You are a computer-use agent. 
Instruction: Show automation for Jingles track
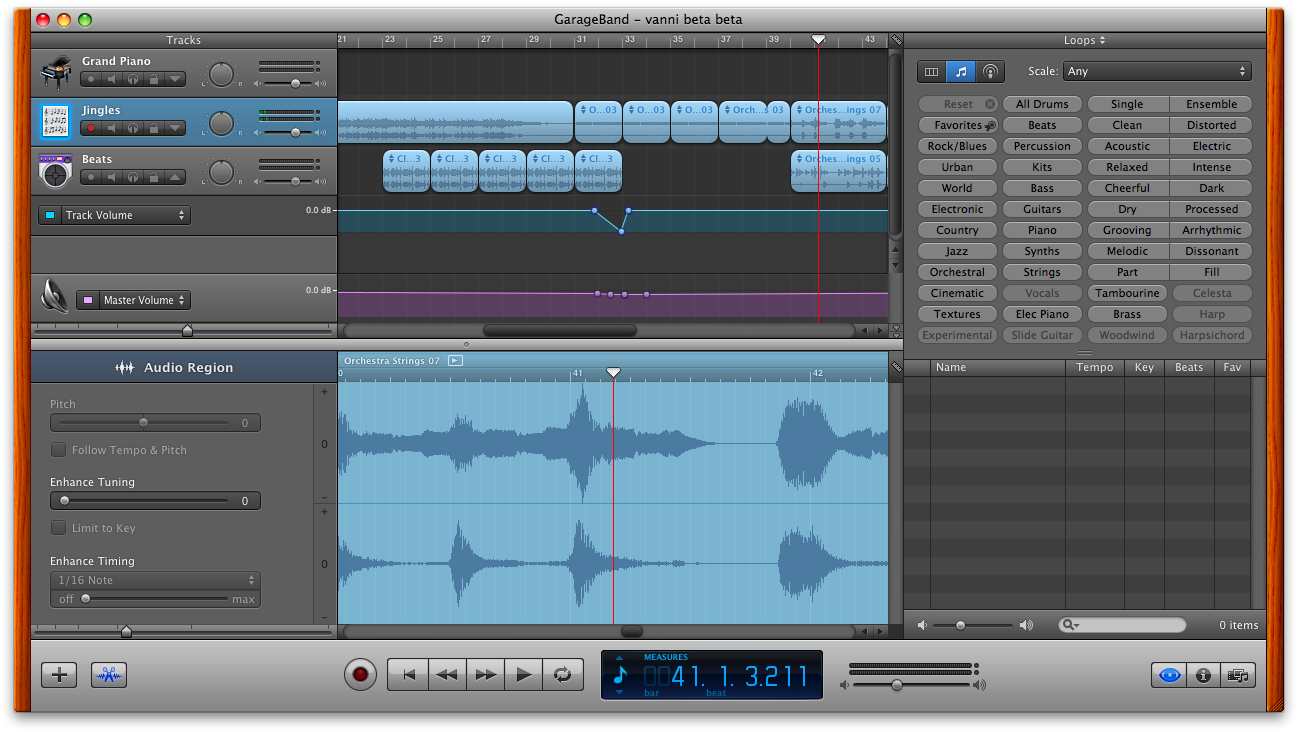pyautogui.click(x=175, y=128)
